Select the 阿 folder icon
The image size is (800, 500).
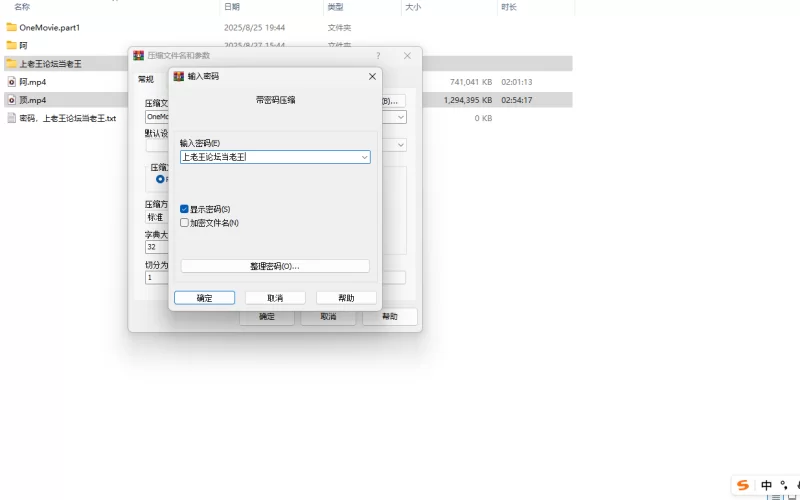click(11, 45)
